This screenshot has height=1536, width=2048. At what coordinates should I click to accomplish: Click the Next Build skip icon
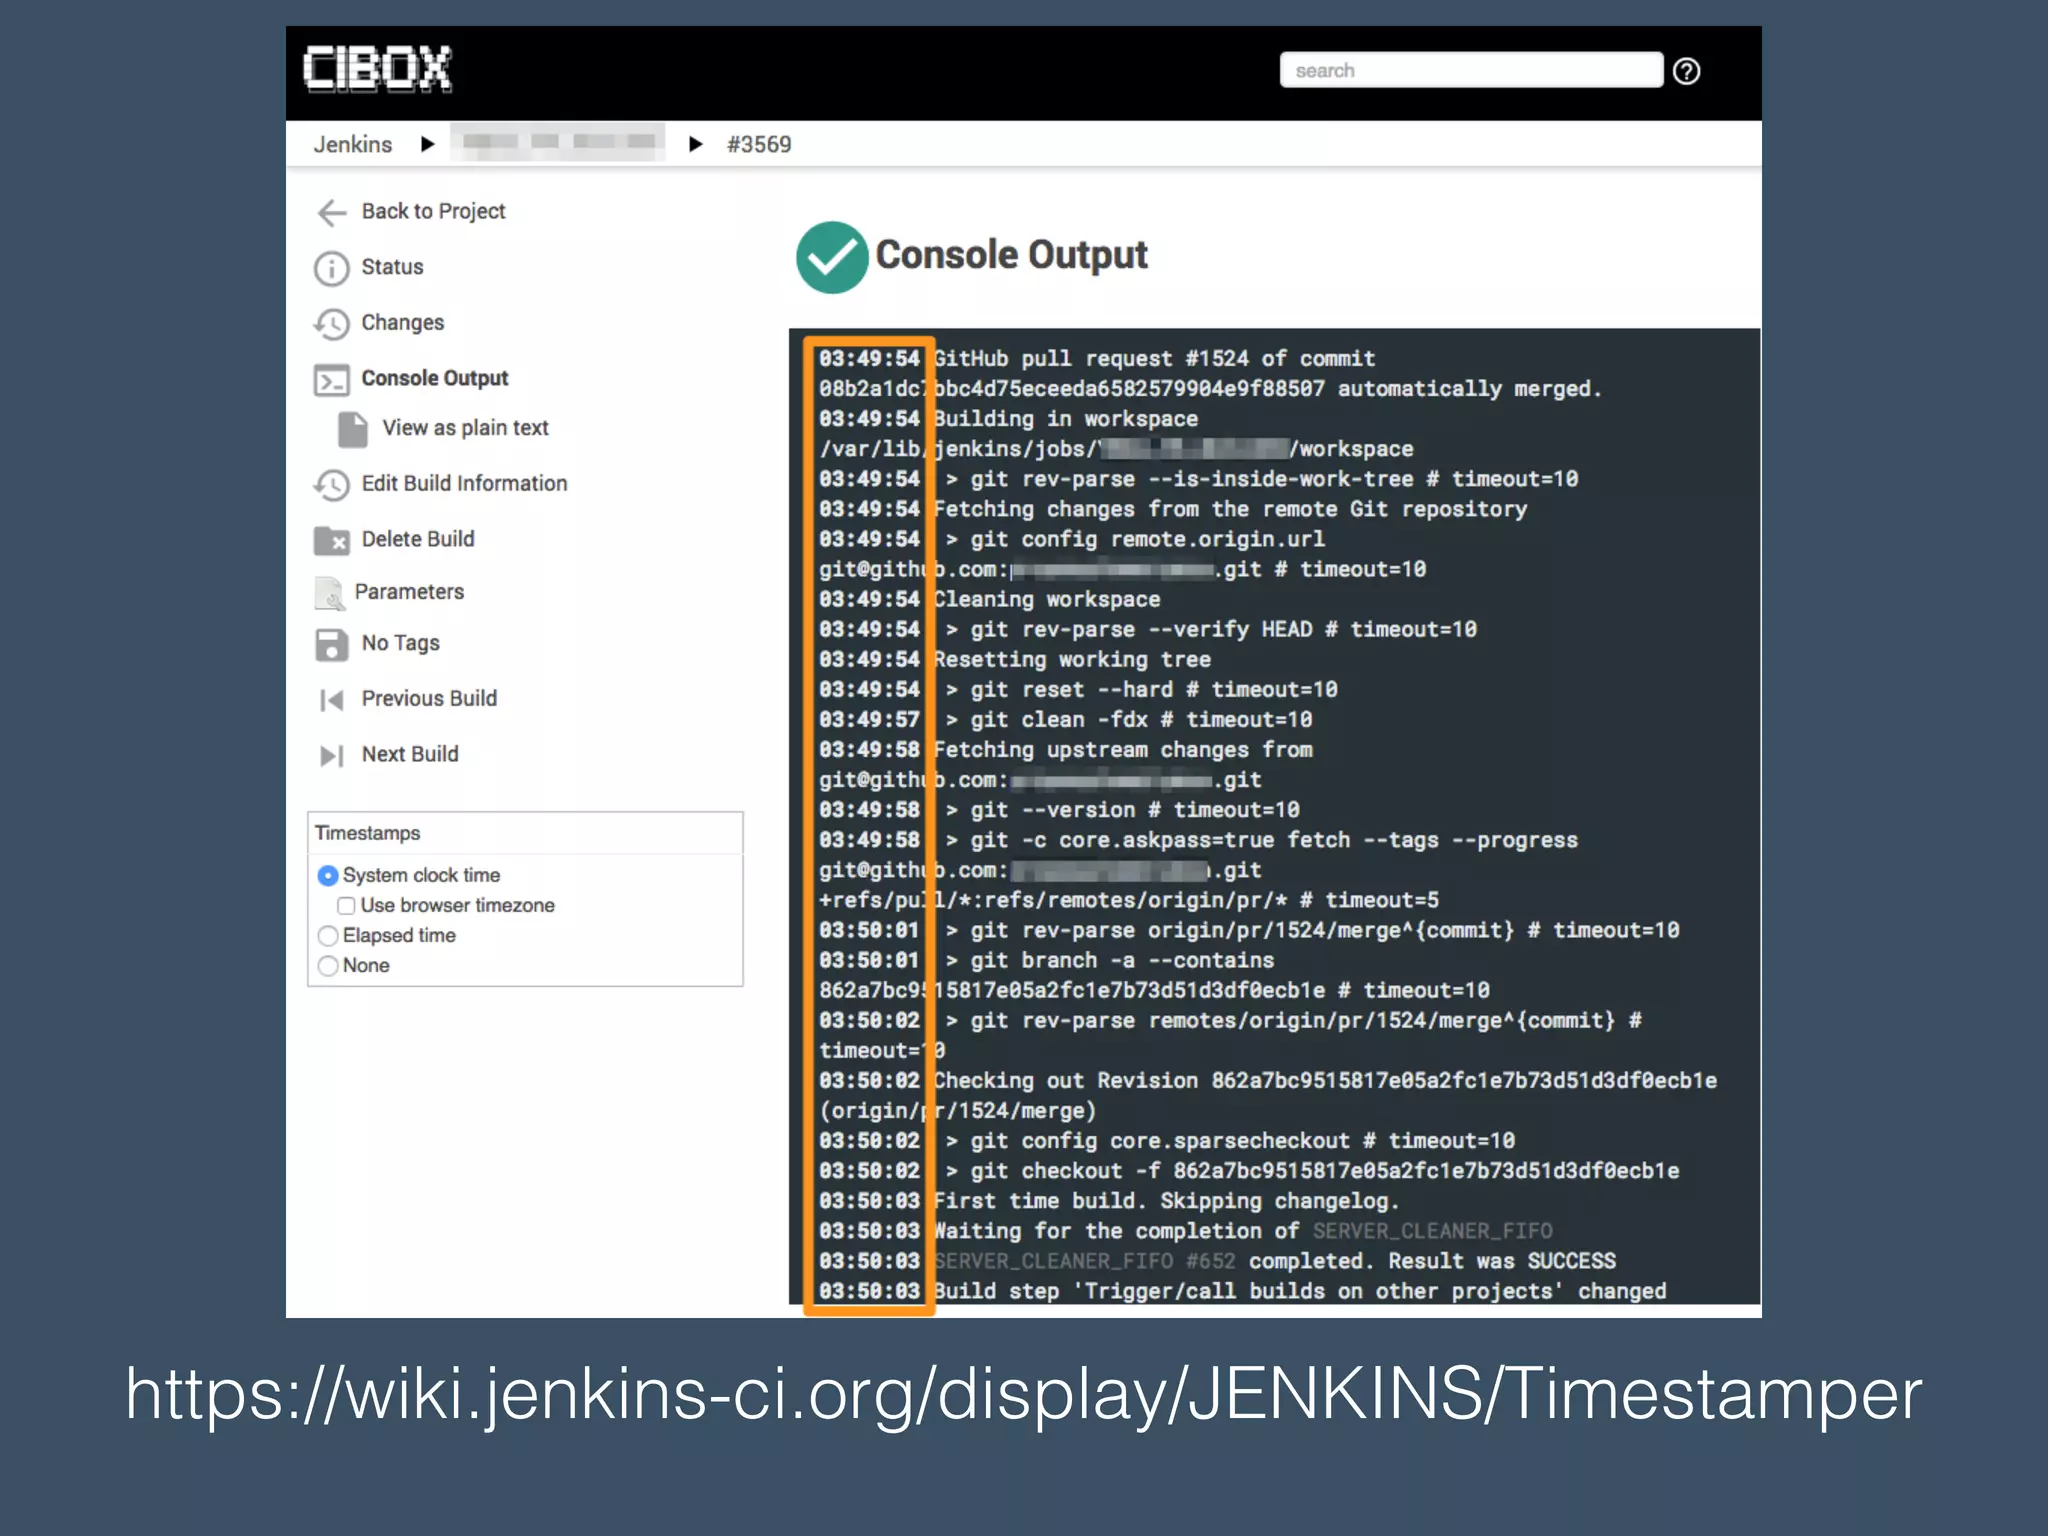[332, 756]
